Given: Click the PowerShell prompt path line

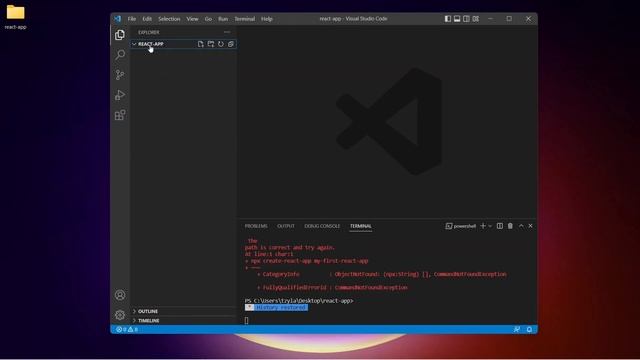Looking at the screenshot, I should tap(299, 301).
